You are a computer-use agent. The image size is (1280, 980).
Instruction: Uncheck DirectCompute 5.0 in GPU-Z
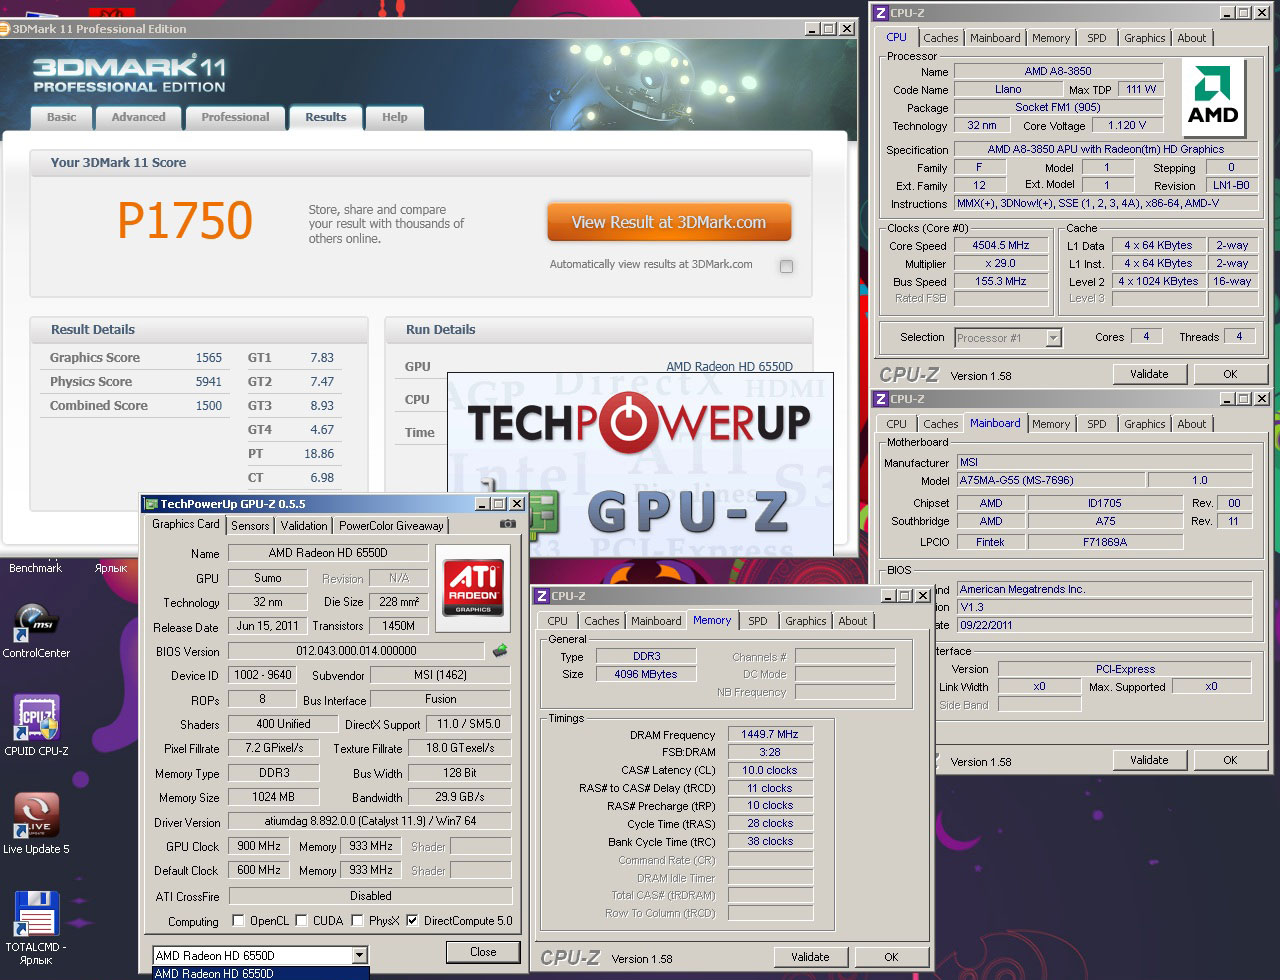pos(412,921)
